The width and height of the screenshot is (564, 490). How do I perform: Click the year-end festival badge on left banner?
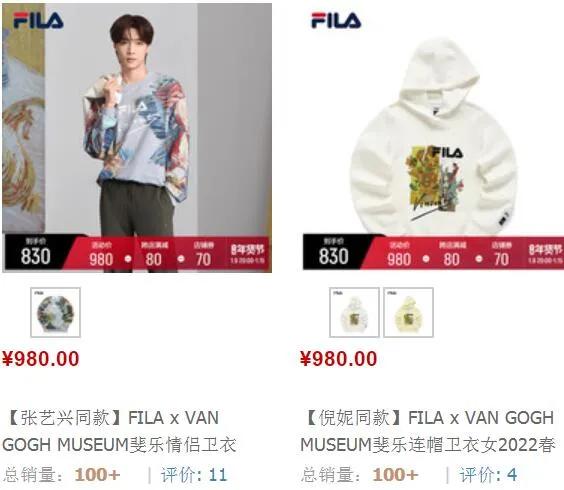tap(247, 253)
